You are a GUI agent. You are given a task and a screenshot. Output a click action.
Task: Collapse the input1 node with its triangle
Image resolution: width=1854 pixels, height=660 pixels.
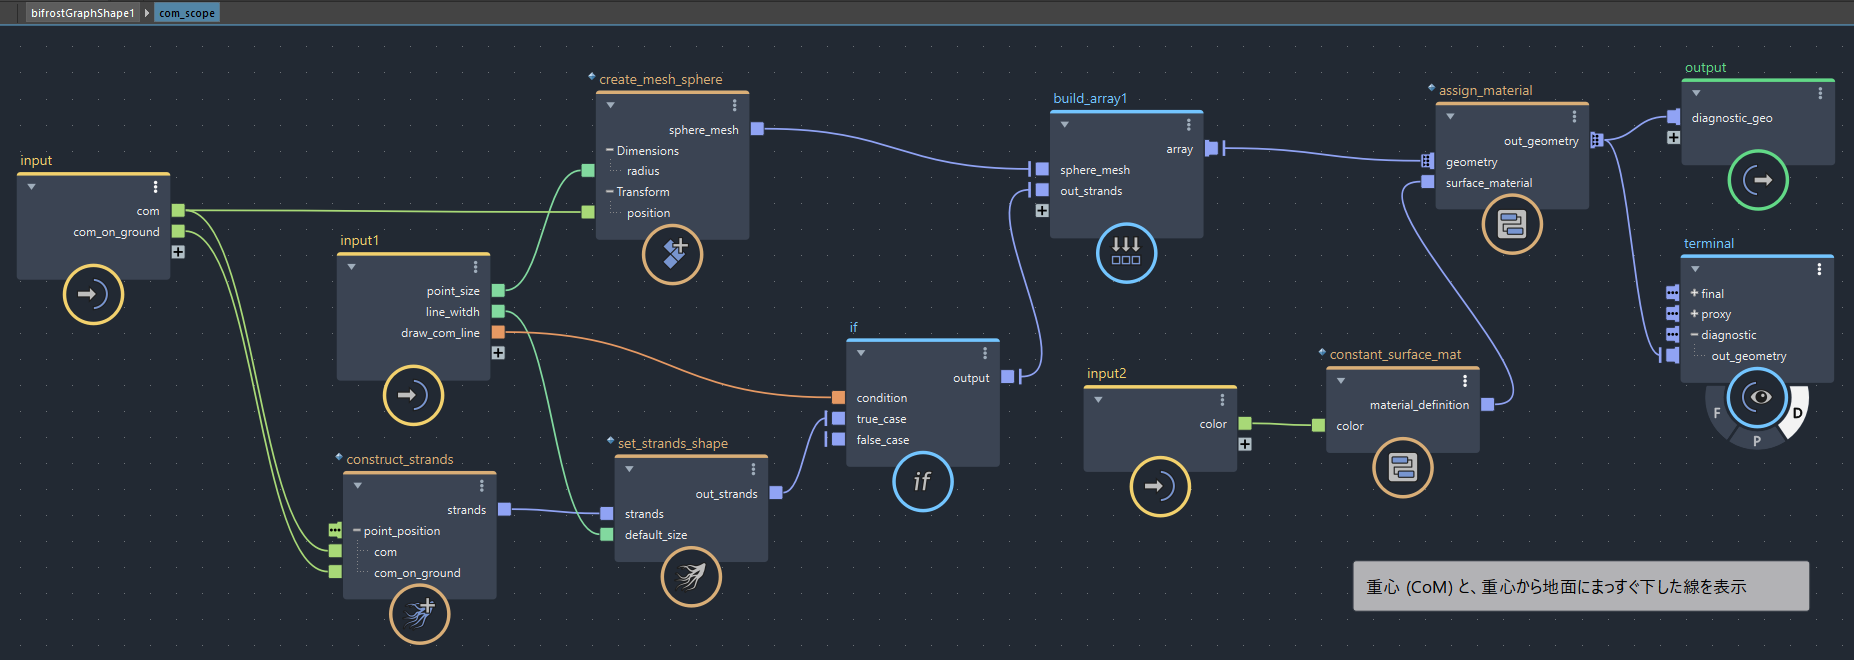pyautogui.click(x=352, y=267)
